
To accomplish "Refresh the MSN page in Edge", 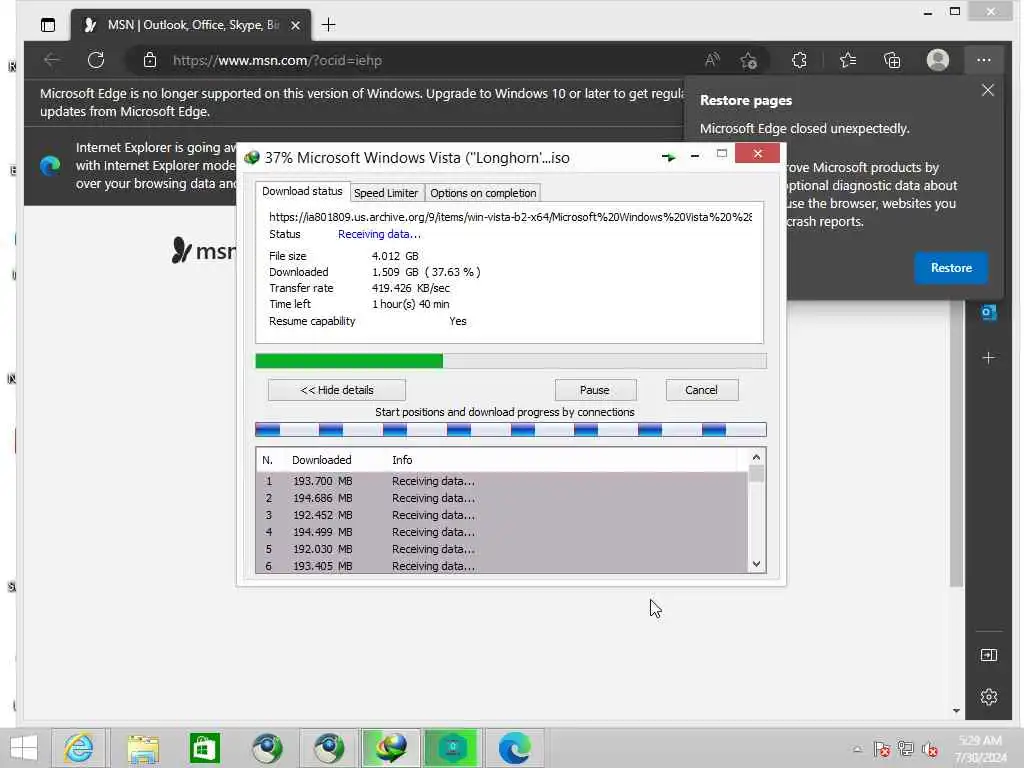I will (96, 60).
